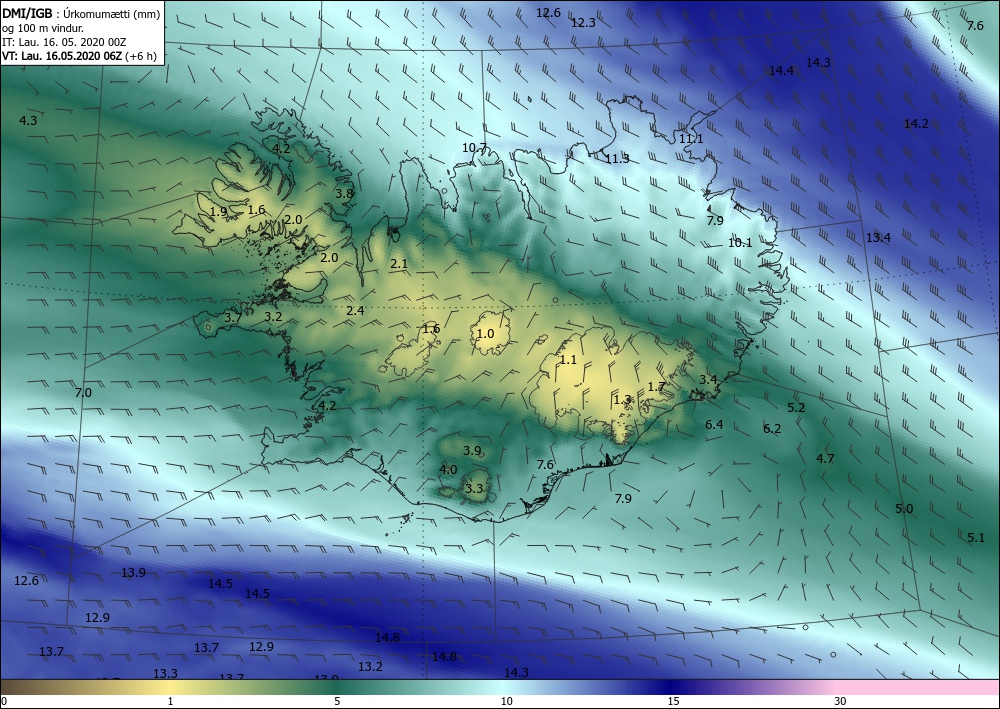Select the 3.9 value label
The height and width of the screenshot is (709, 1000).
[472, 450]
